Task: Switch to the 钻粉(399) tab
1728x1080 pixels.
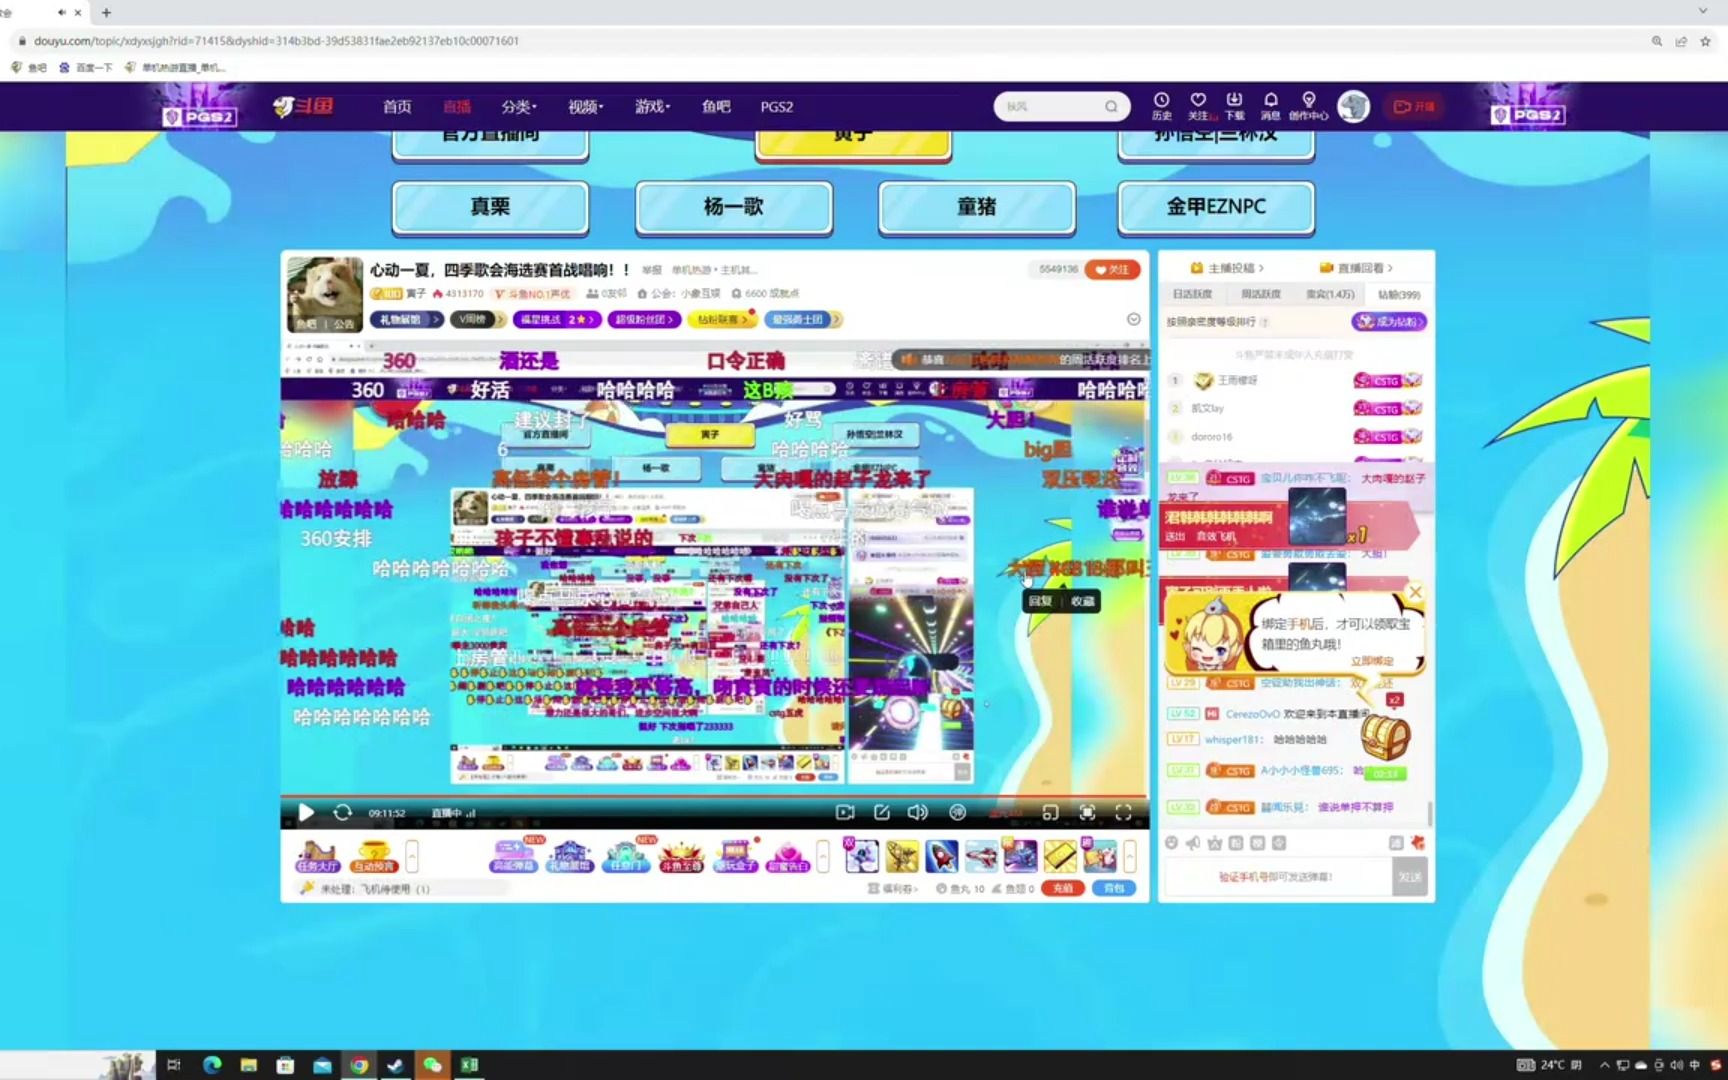Action: click(1398, 294)
